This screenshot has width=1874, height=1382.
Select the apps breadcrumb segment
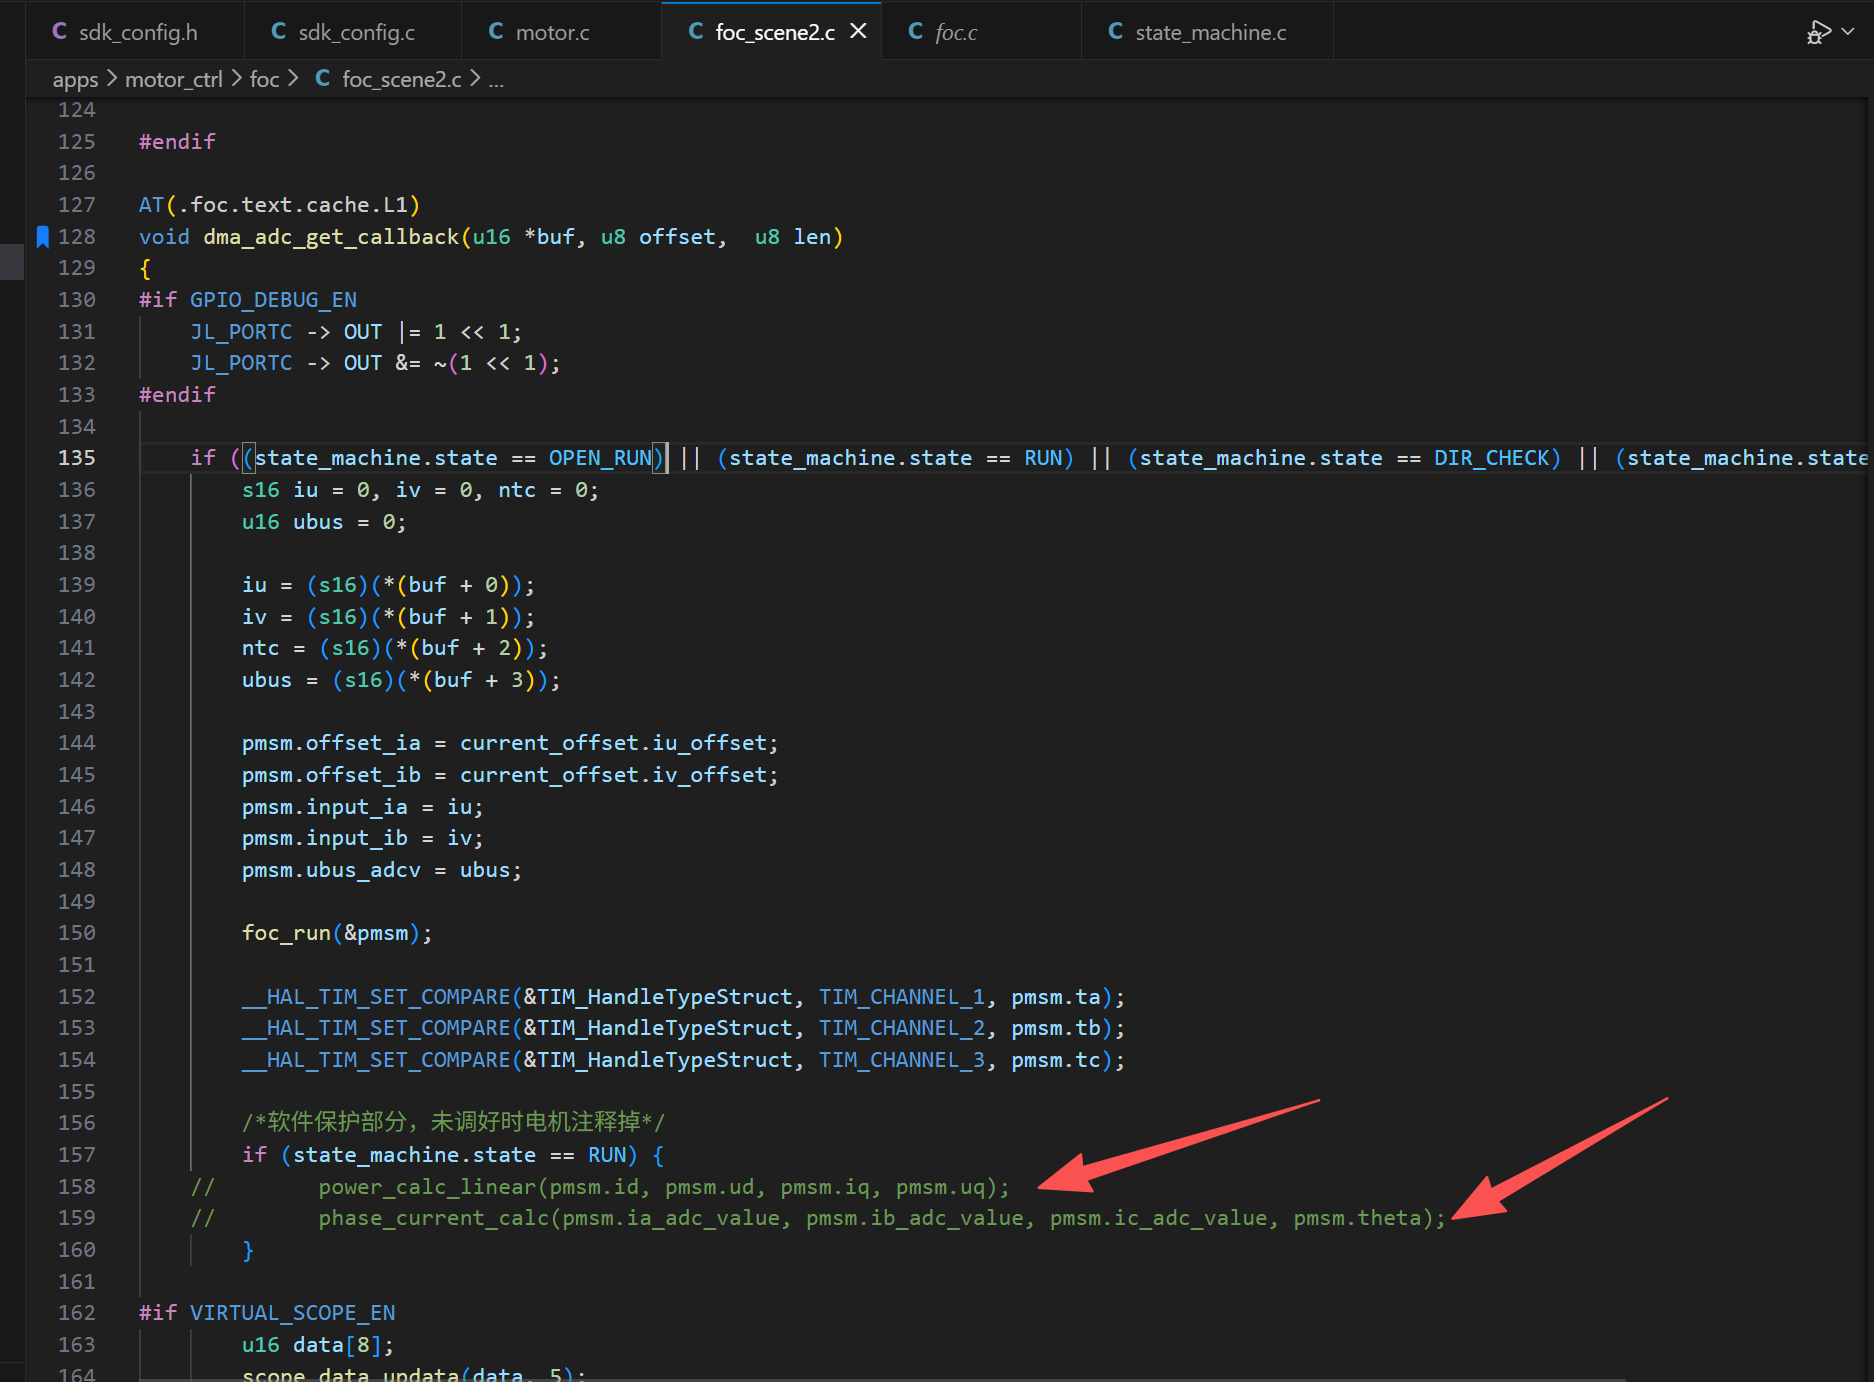click(75, 80)
